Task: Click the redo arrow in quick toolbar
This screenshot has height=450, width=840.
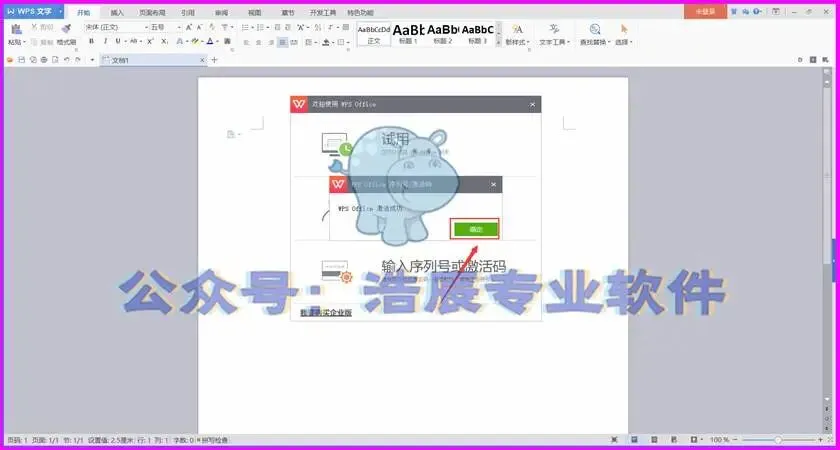Action: point(78,60)
